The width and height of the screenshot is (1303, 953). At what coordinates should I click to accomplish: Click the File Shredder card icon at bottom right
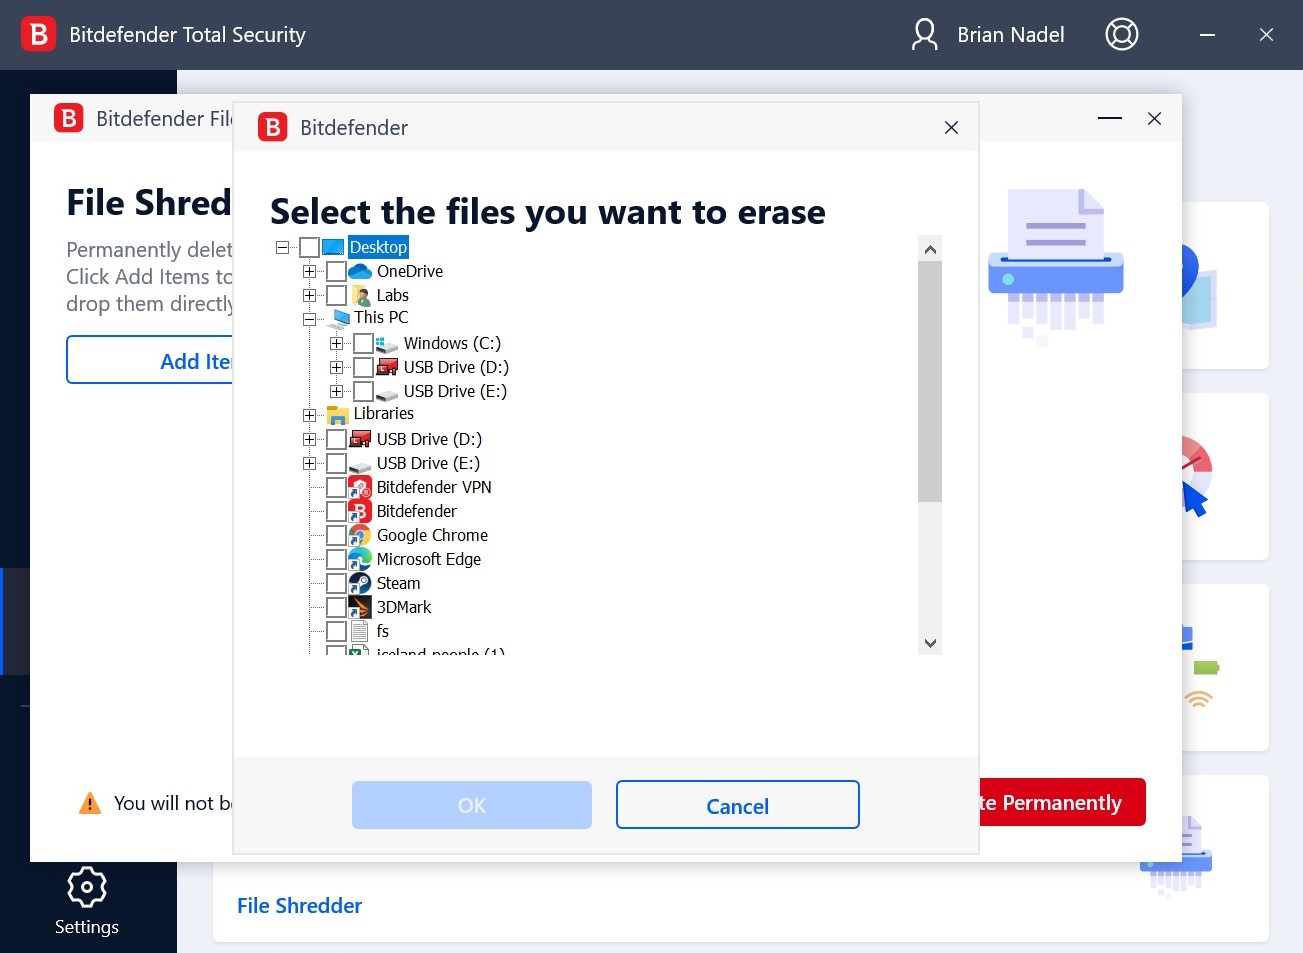click(x=1176, y=856)
